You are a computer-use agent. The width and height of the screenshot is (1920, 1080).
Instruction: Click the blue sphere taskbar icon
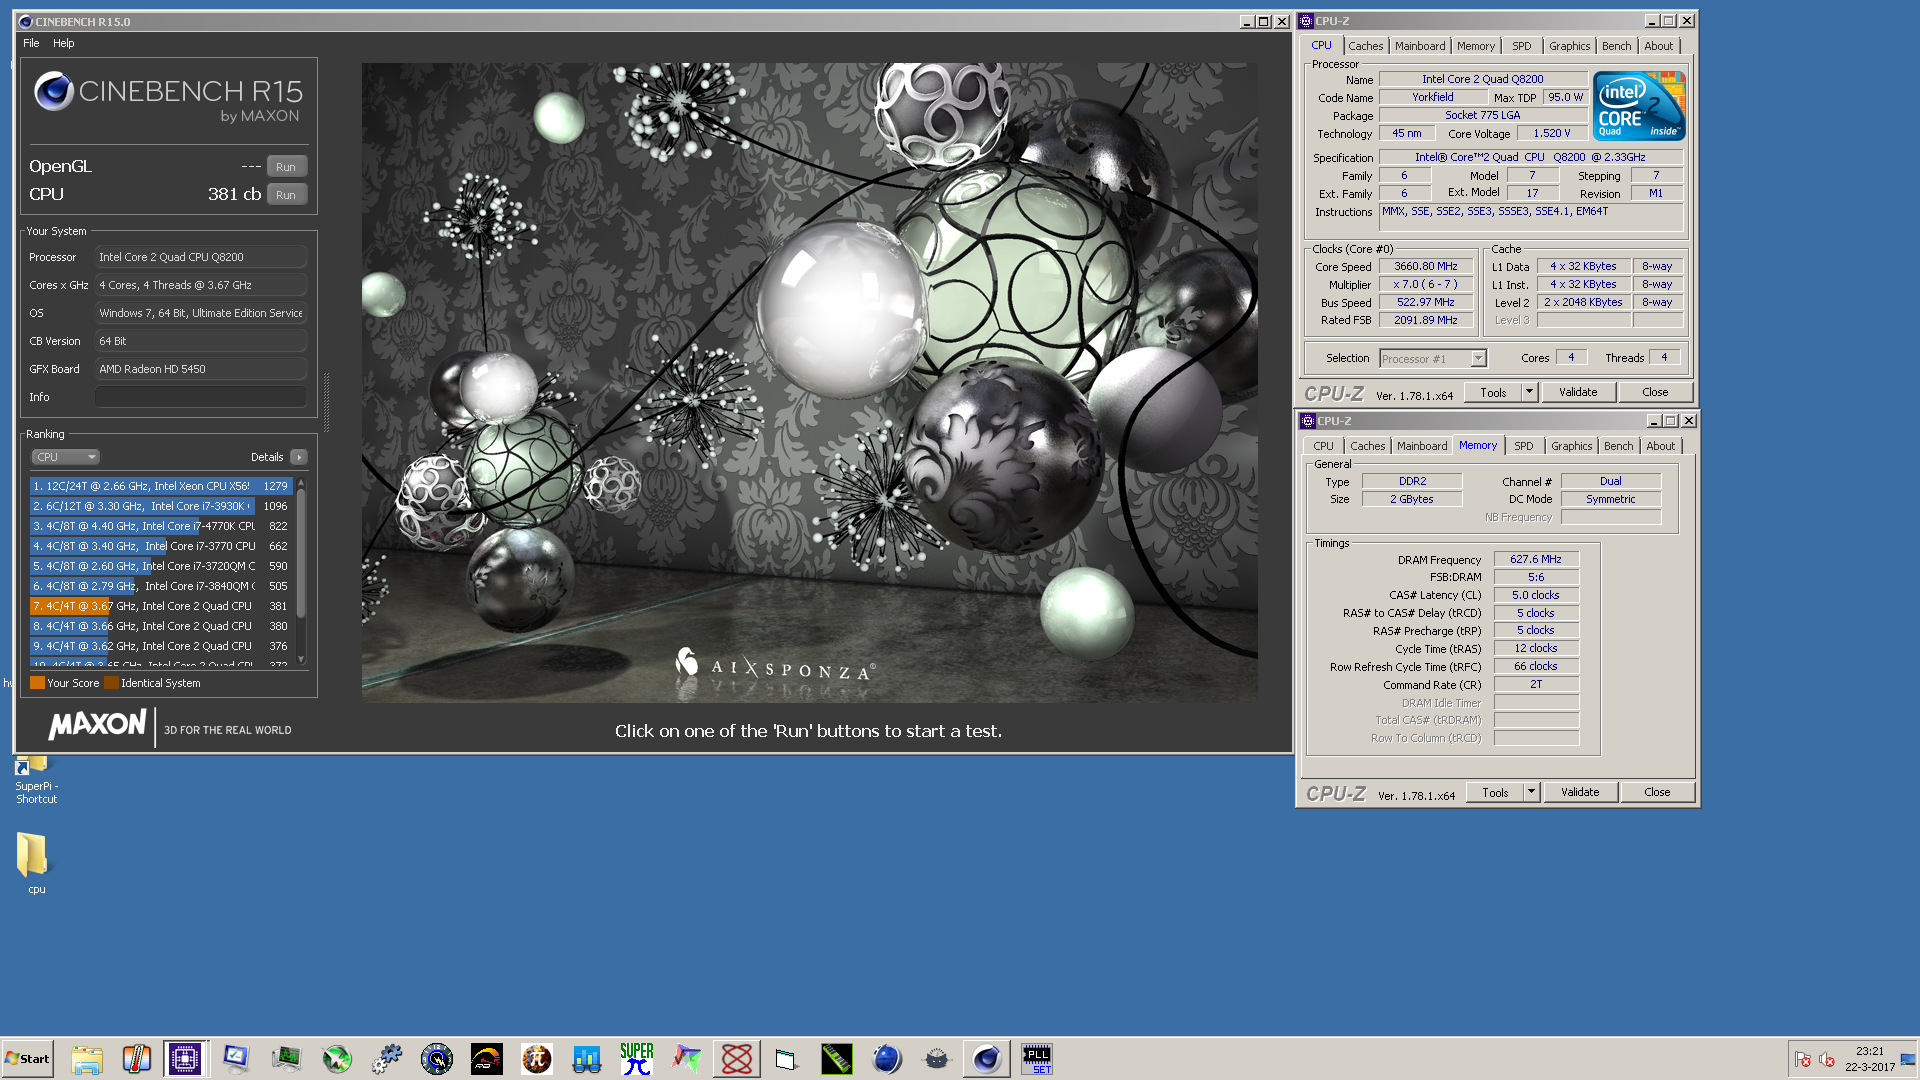(x=887, y=1059)
